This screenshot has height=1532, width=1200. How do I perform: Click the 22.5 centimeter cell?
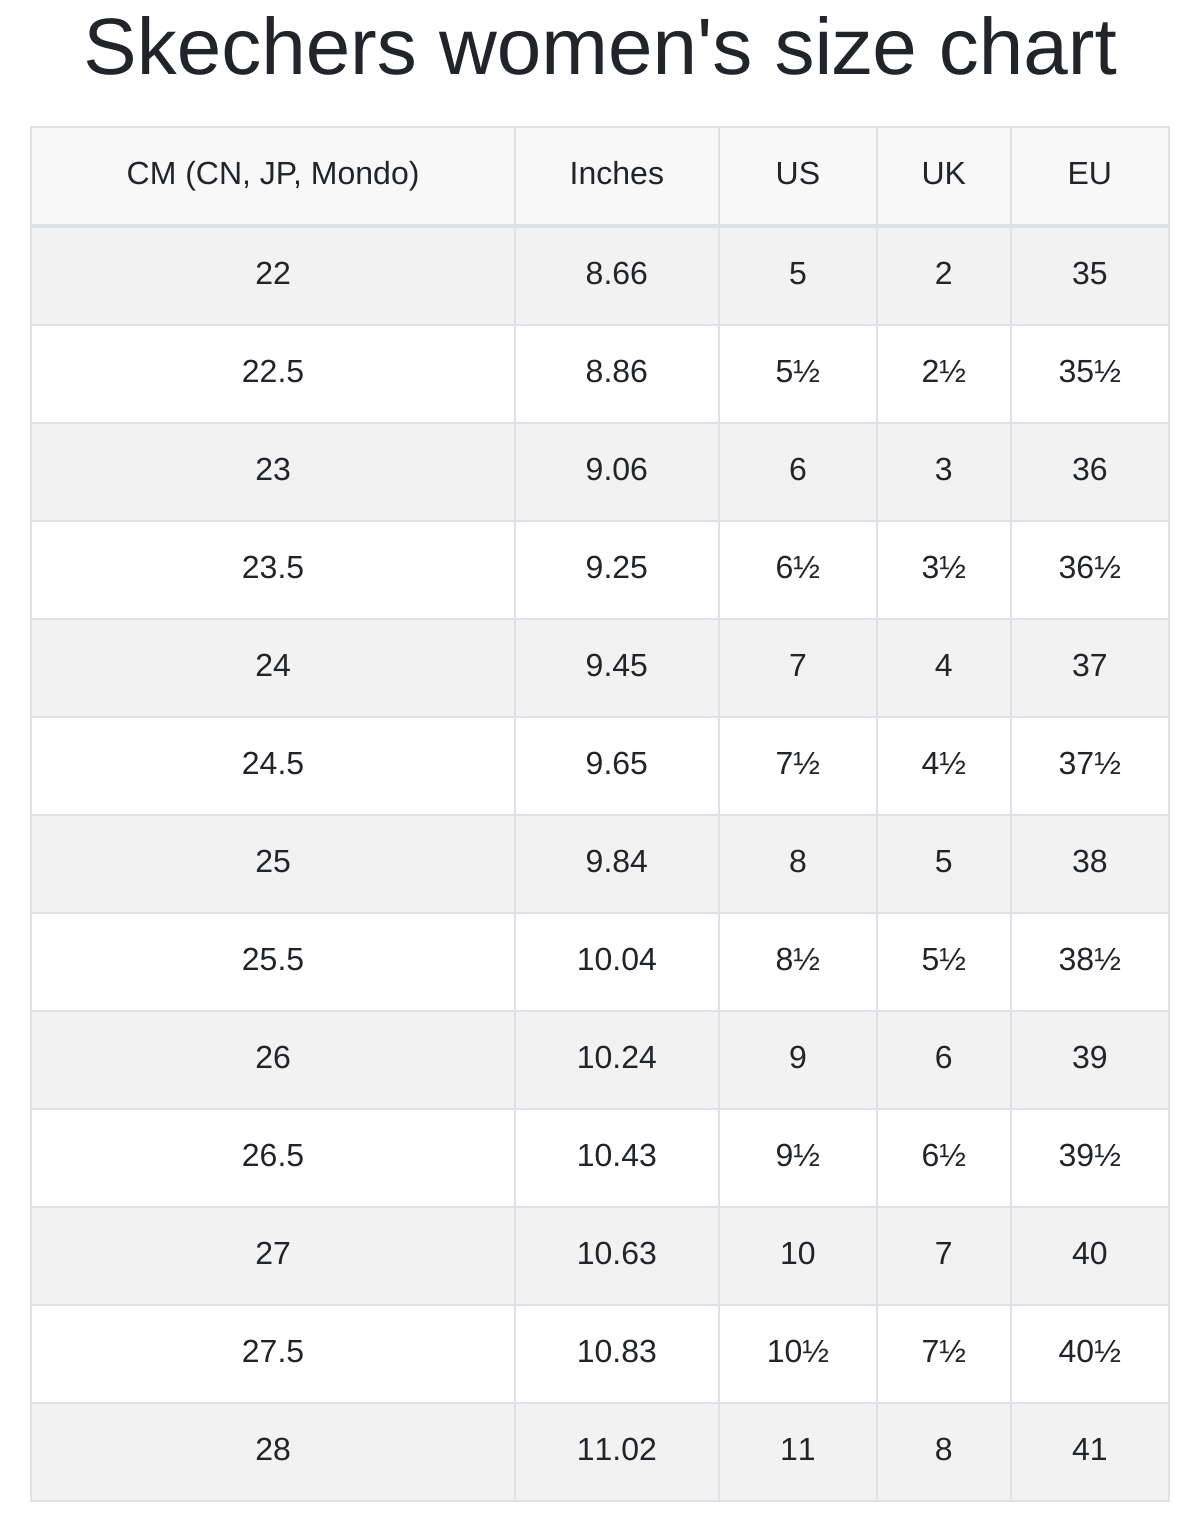tap(273, 373)
